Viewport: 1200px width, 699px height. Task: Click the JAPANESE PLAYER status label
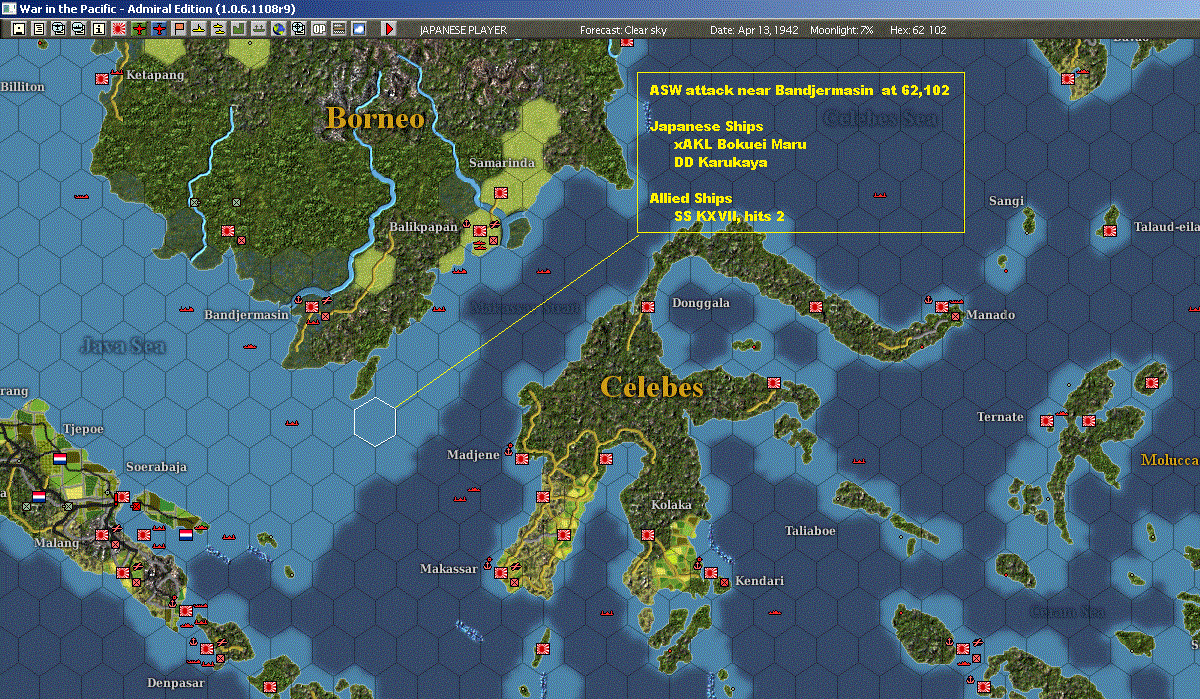[x=463, y=30]
